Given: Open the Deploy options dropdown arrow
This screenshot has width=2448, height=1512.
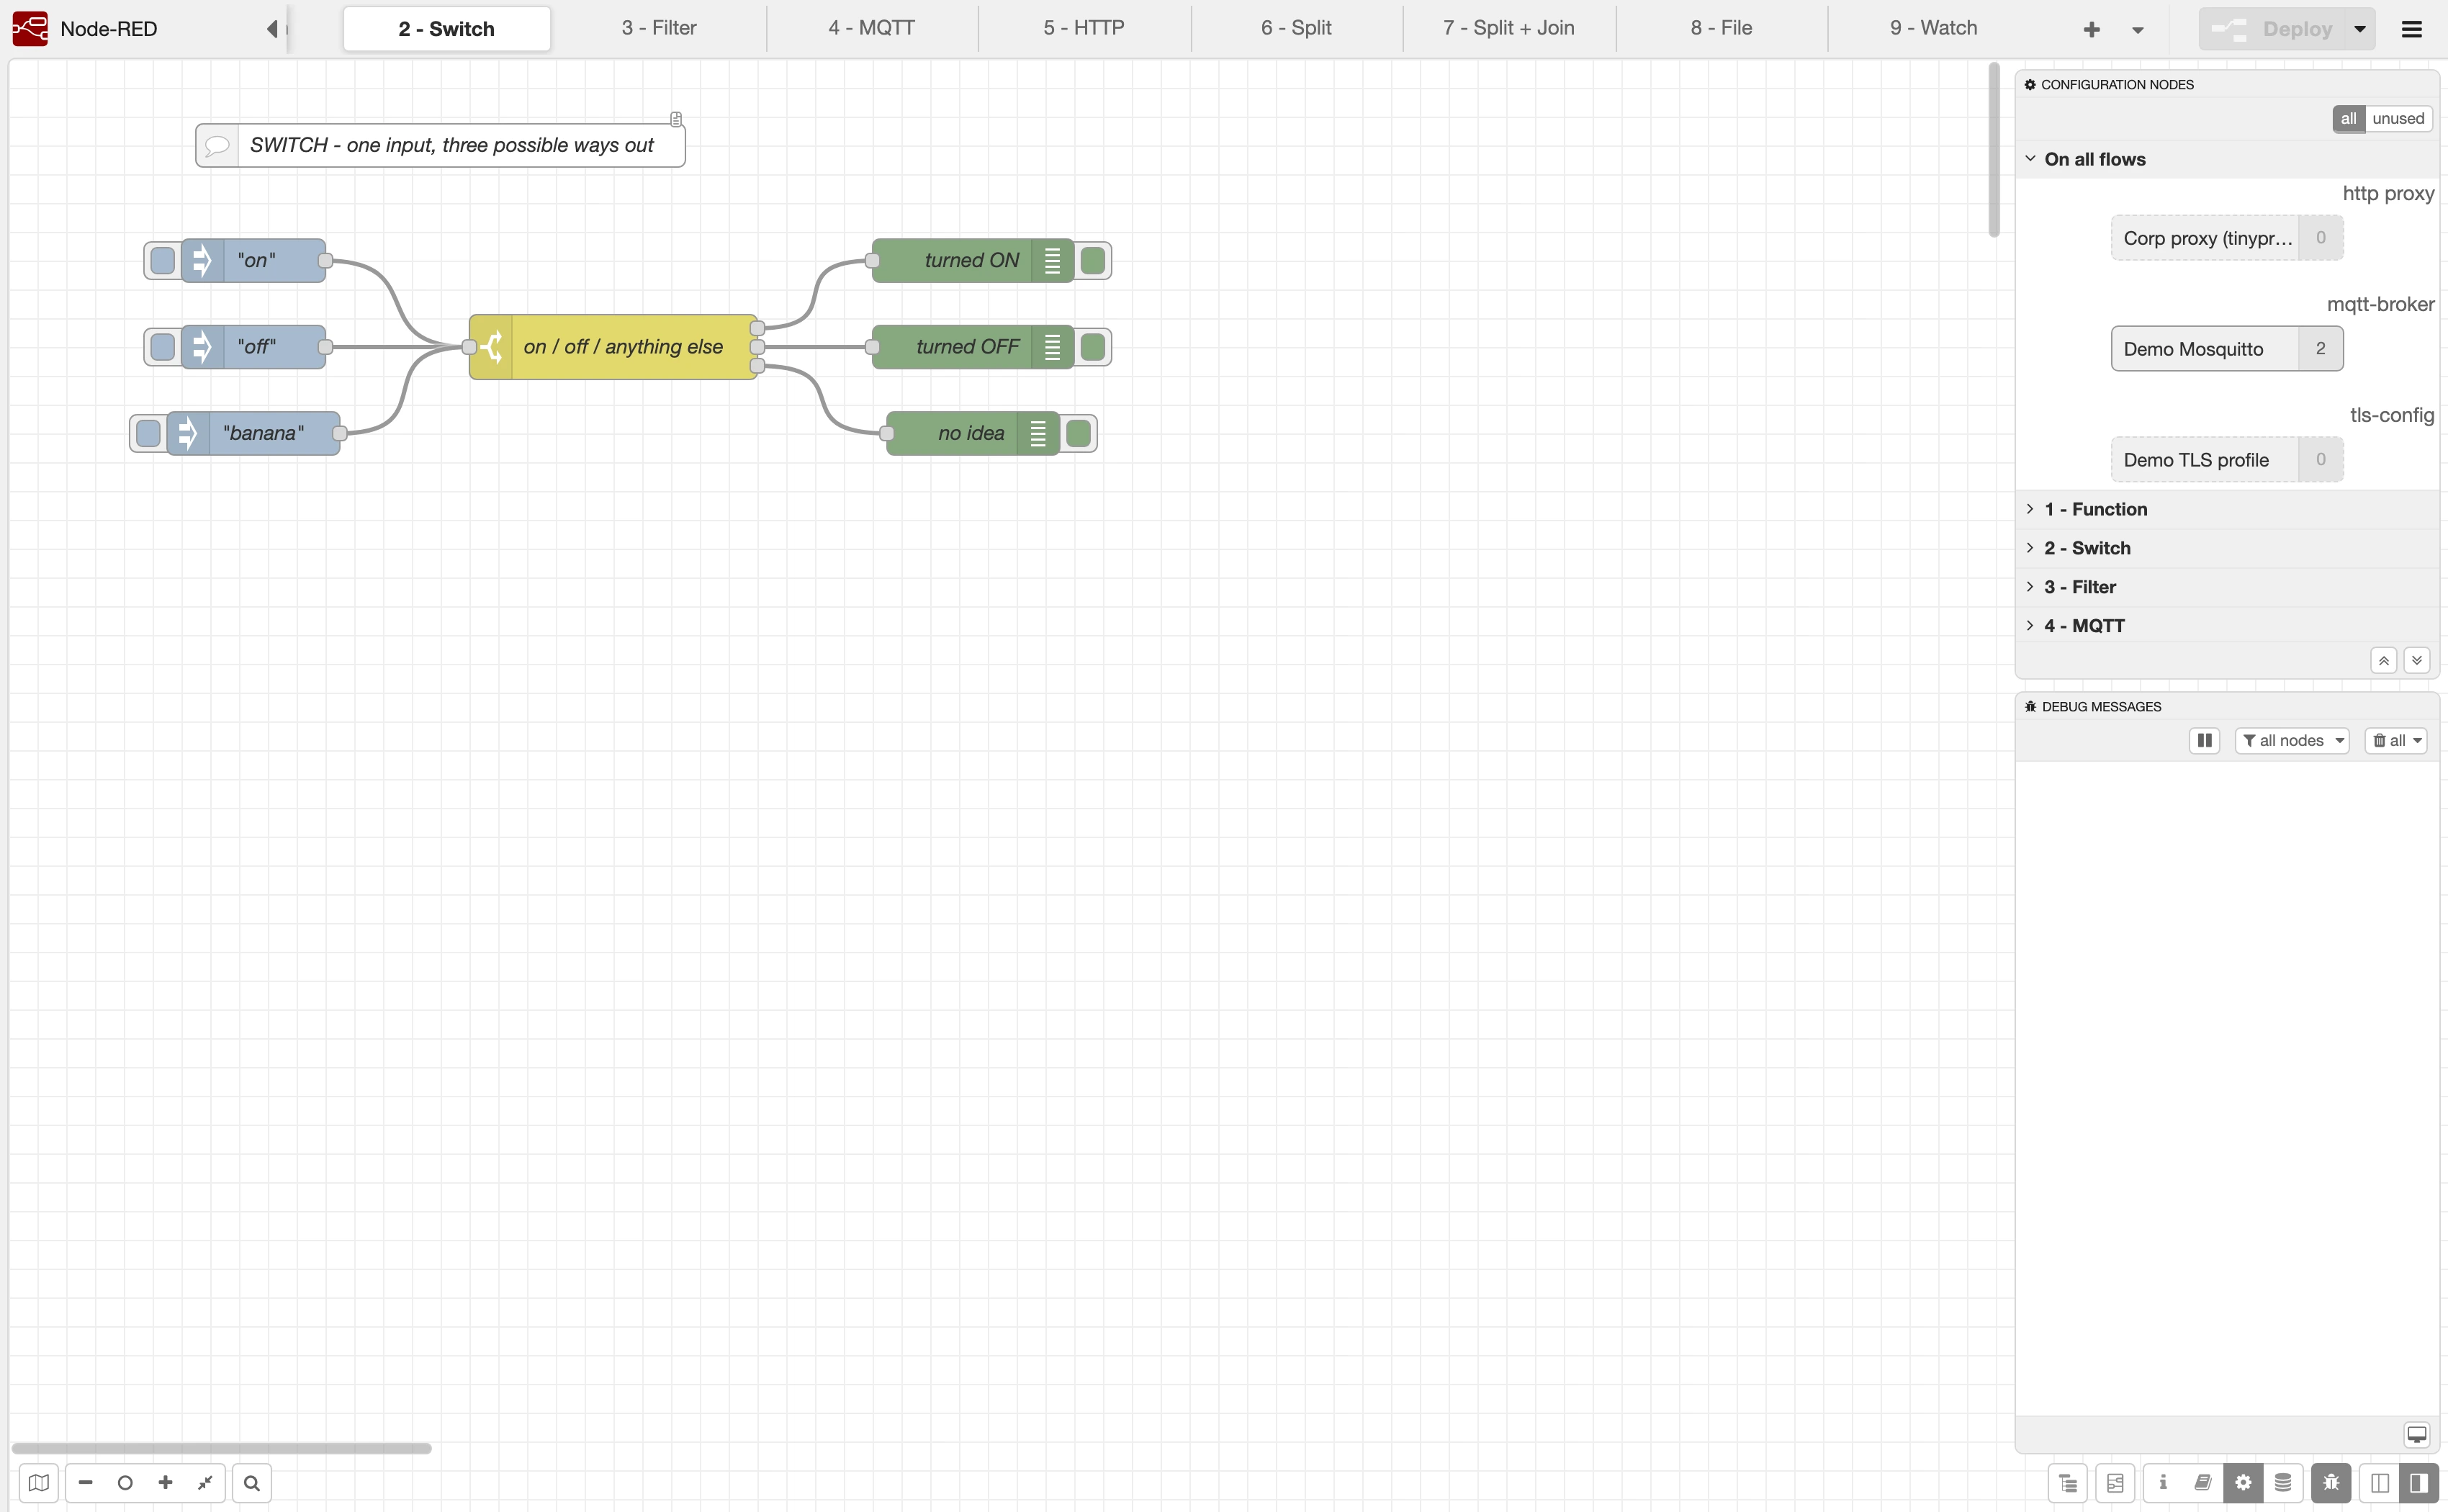Looking at the screenshot, I should (2360, 29).
